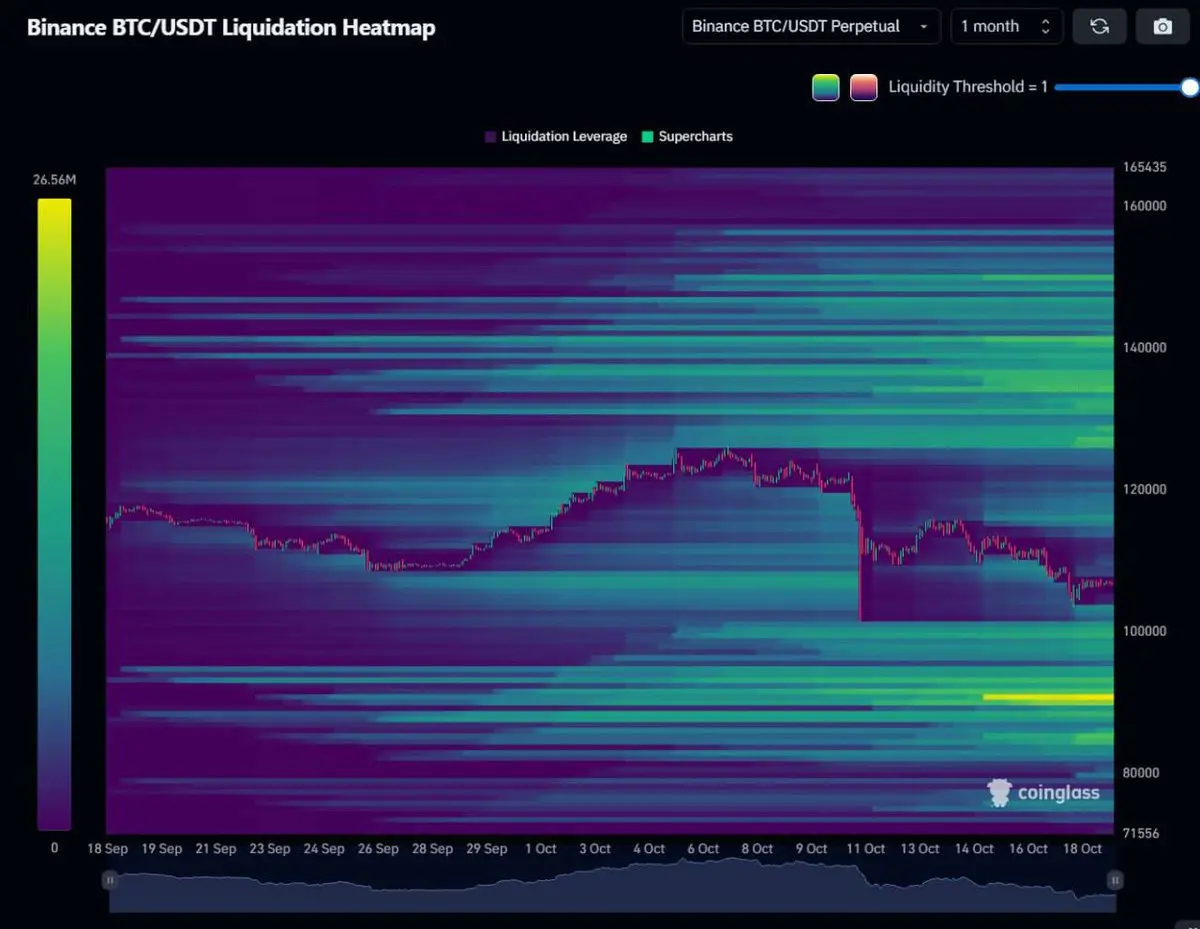Select the pink-orange color theme swatch
Screen dimensions: 1200x929
click(x=863, y=87)
